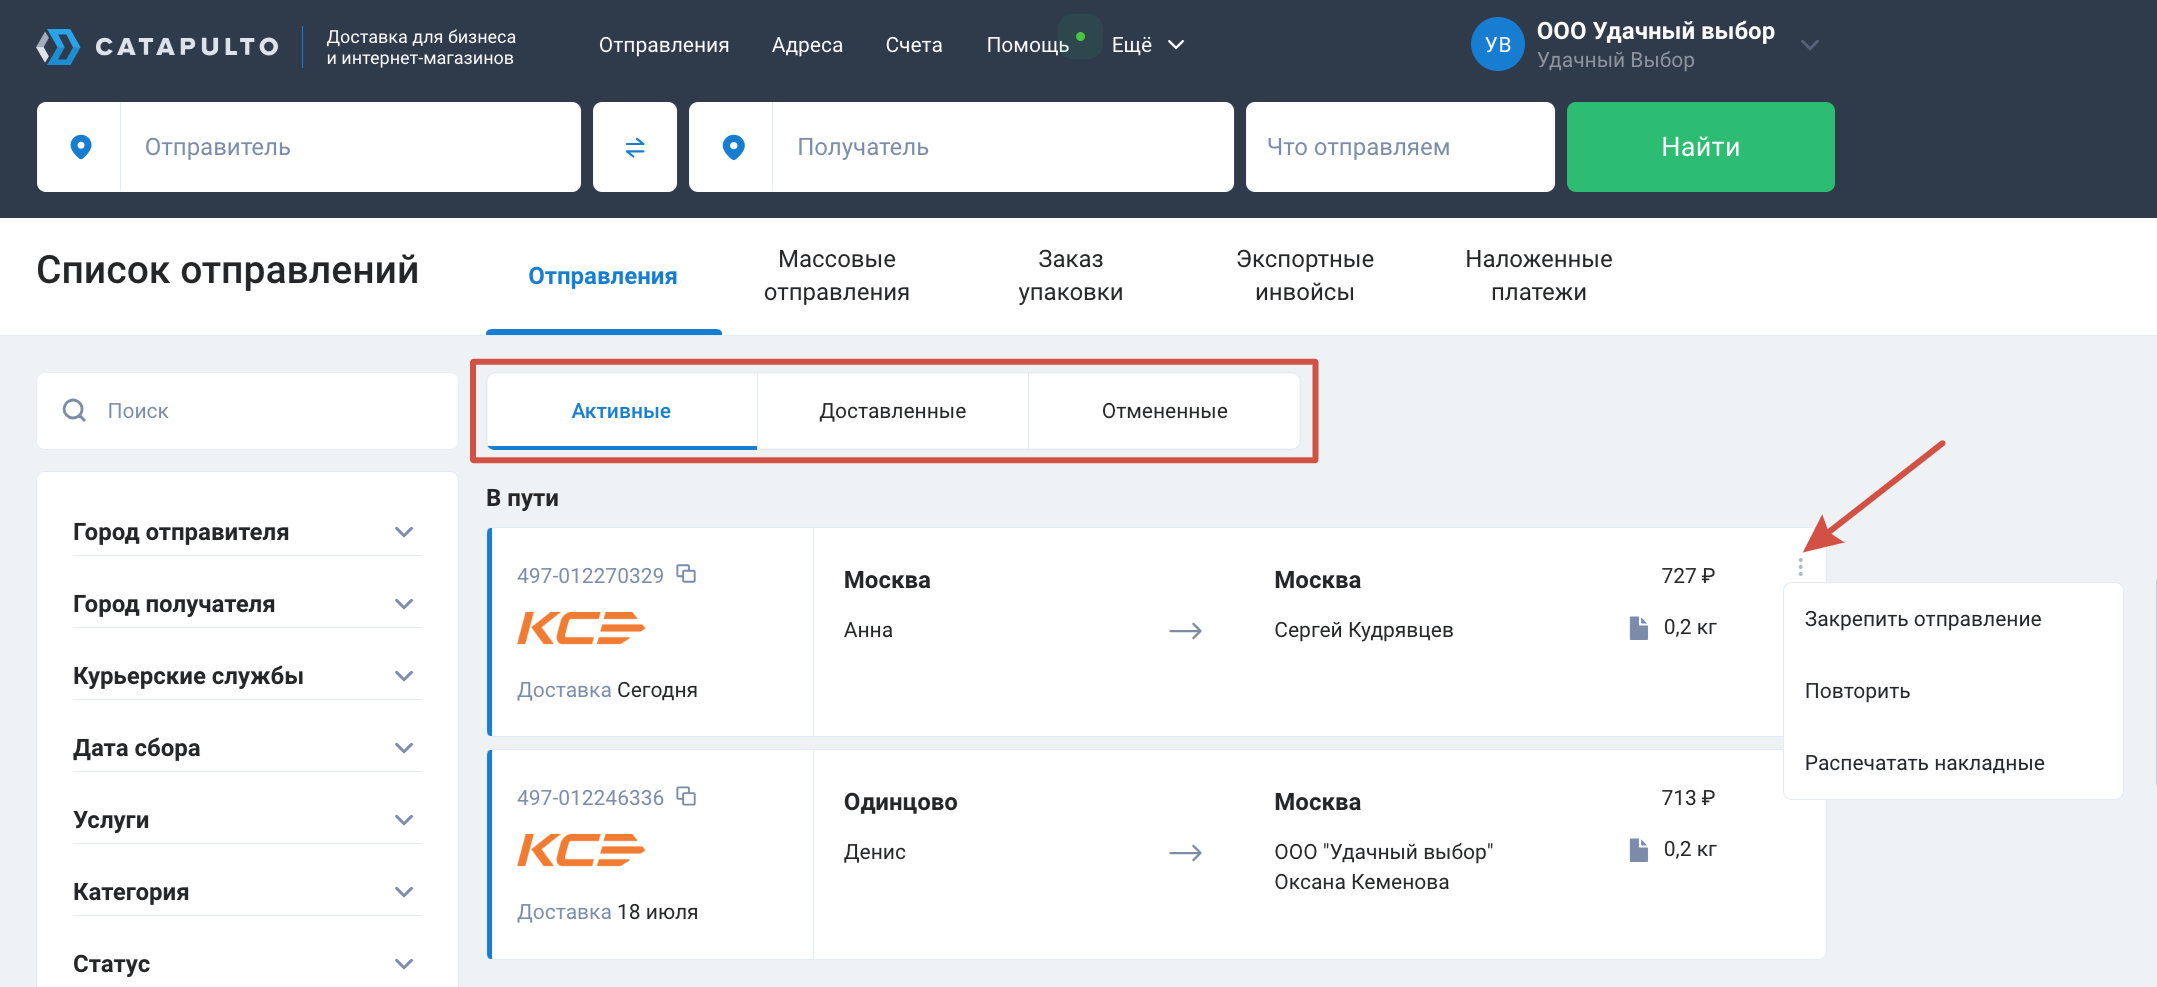Switch to Массовые отправления tab
The image size is (2157, 987).
(837, 276)
